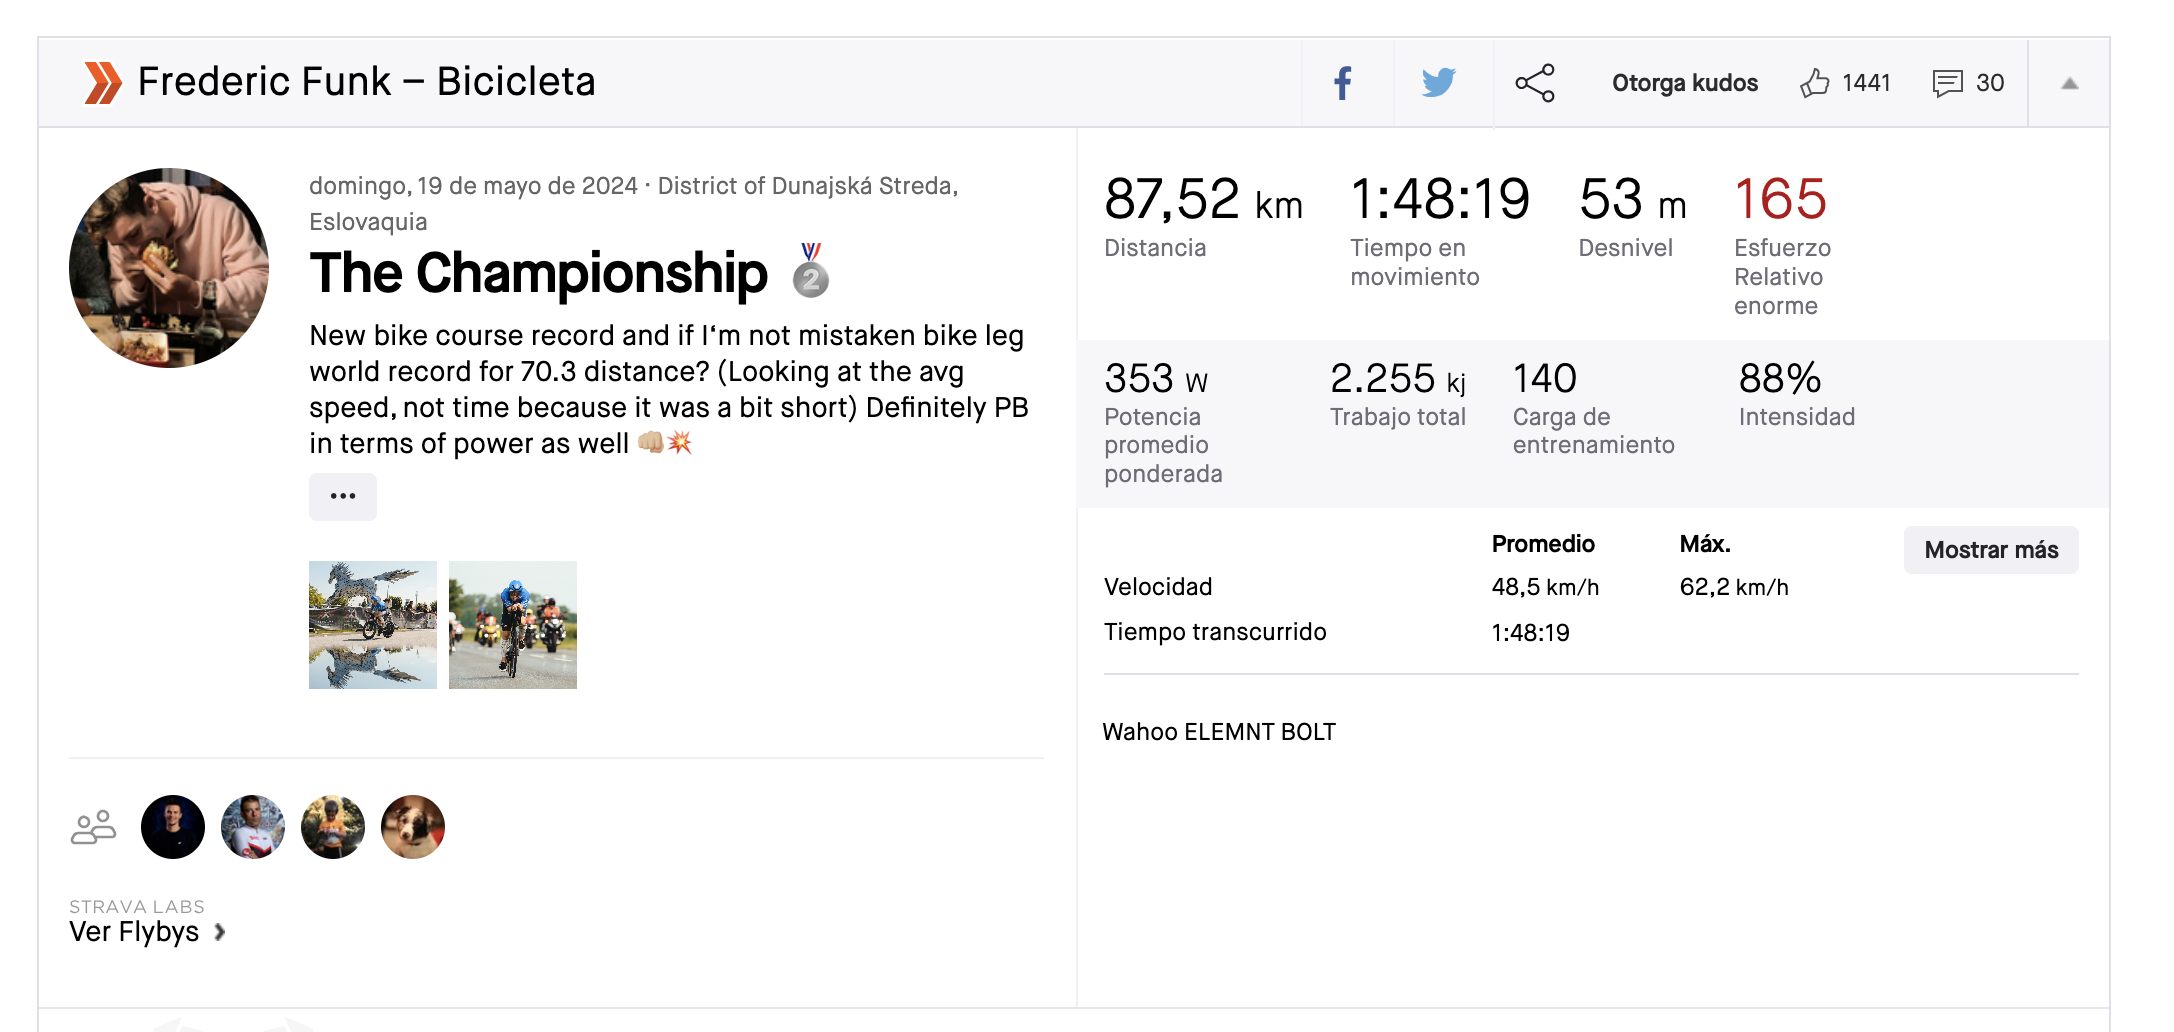
Task: Expand the description with three-dots button
Action: [x=343, y=497]
